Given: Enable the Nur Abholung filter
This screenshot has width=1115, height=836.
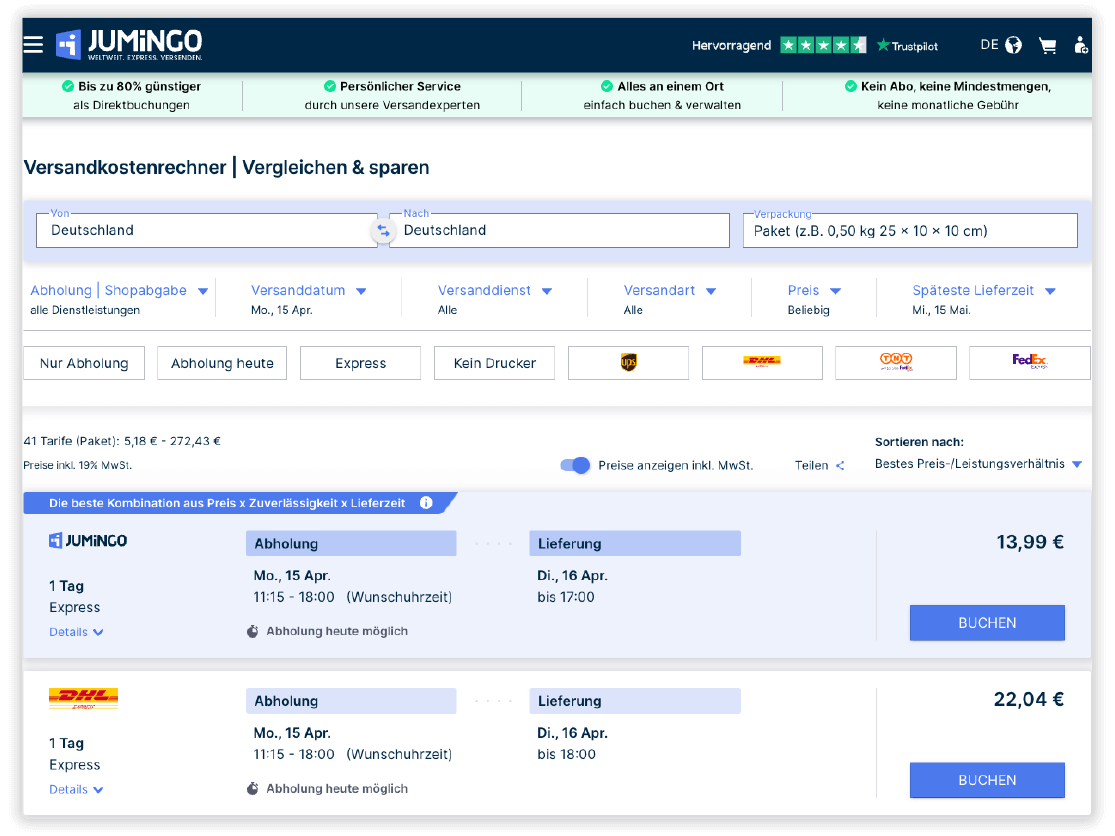Looking at the screenshot, I should click(84, 363).
